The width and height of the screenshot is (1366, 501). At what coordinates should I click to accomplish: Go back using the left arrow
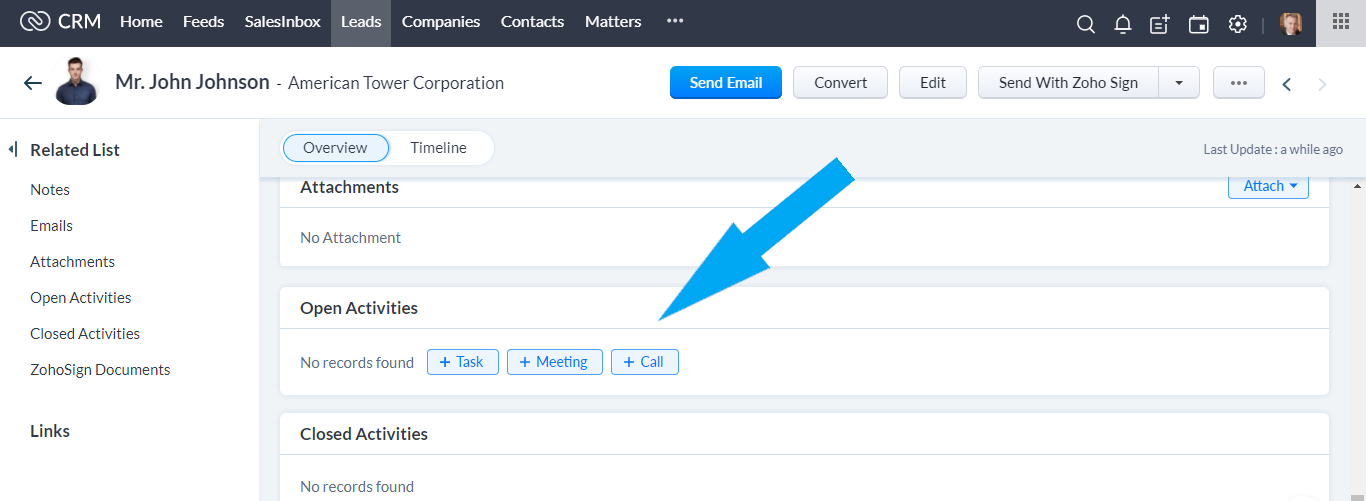(33, 83)
